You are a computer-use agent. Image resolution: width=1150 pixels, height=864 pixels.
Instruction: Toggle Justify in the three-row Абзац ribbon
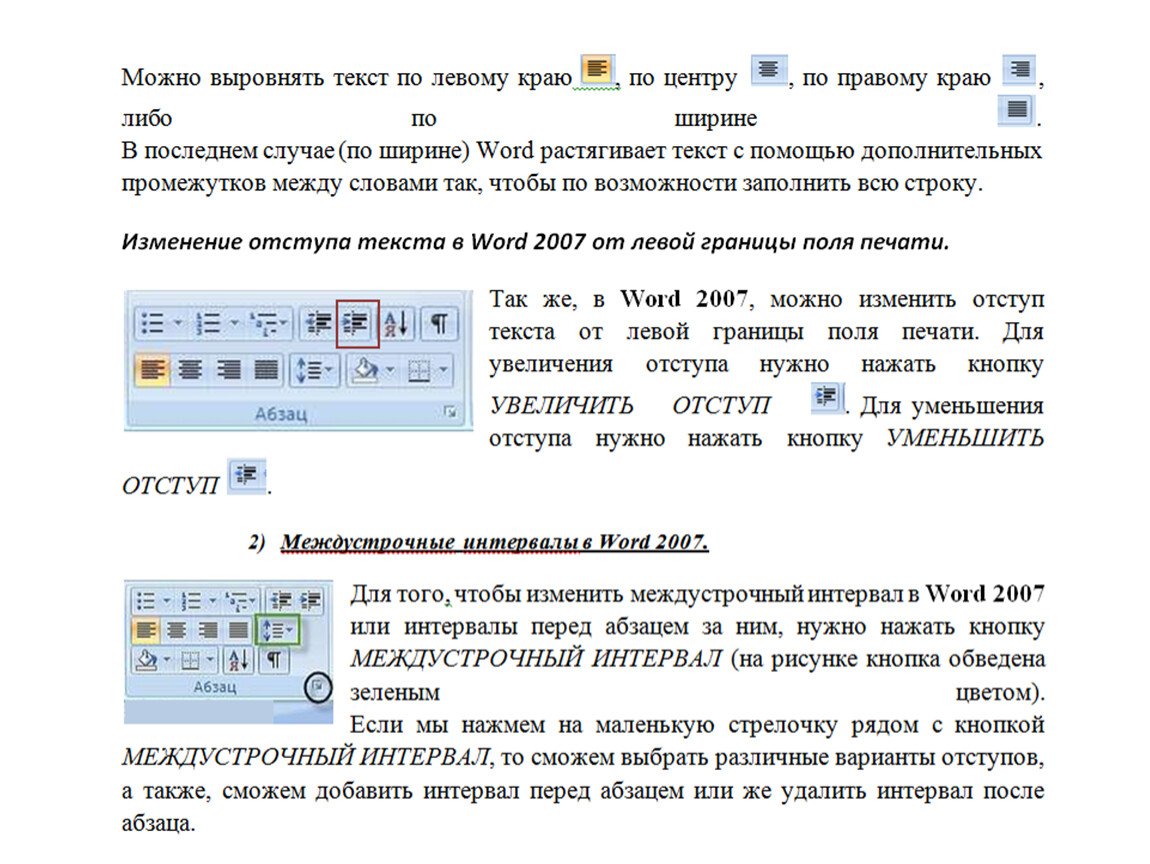(x=238, y=630)
